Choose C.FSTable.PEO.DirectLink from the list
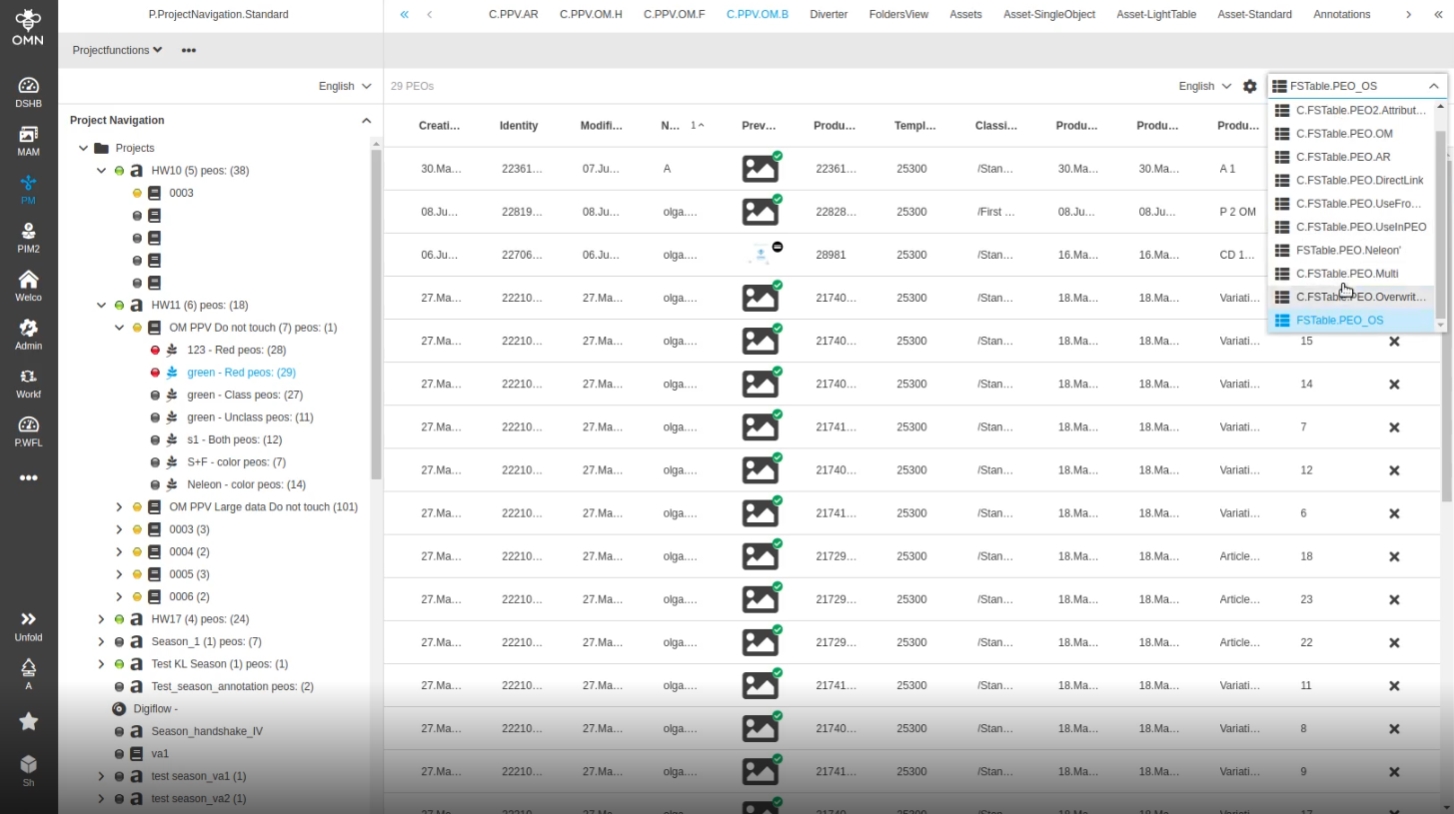Viewport: 1454px width, 814px height. [x=1352, y=180]
